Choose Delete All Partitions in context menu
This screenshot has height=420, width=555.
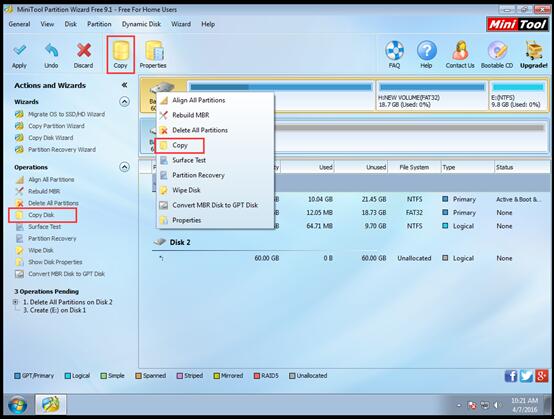point(215,130)
